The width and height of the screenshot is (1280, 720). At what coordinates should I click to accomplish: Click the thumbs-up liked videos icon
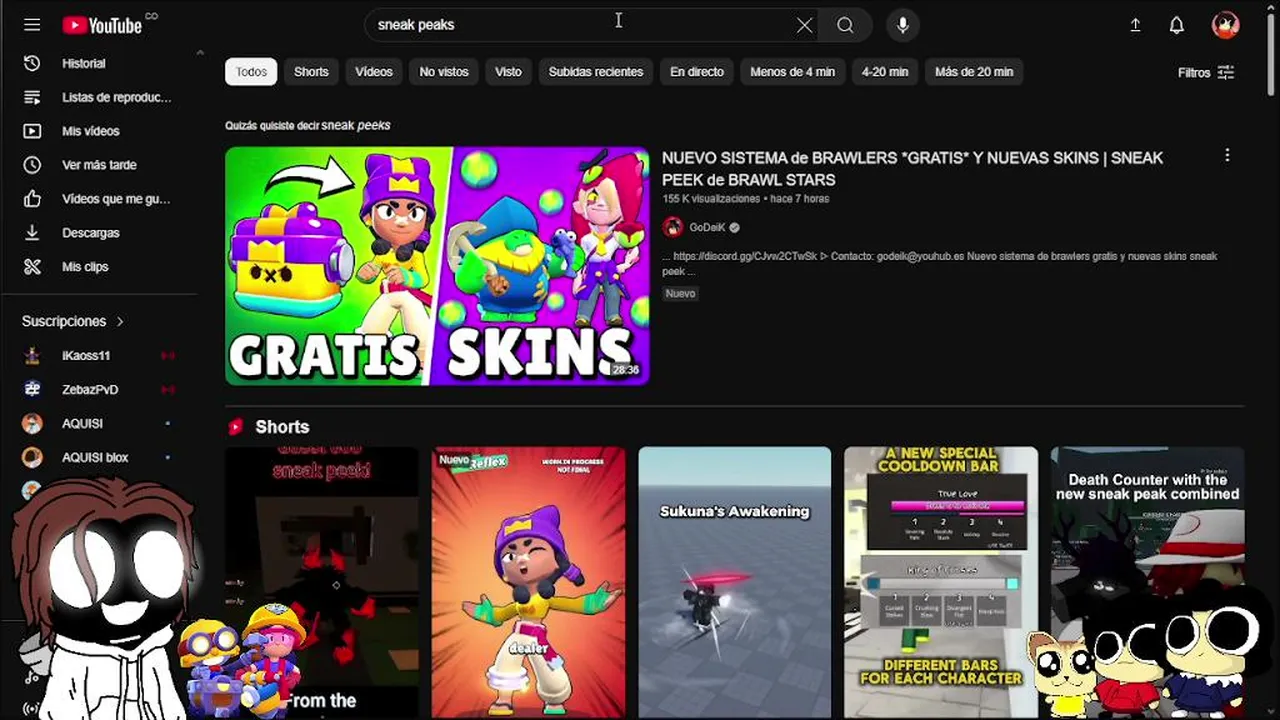pos(32,199)
